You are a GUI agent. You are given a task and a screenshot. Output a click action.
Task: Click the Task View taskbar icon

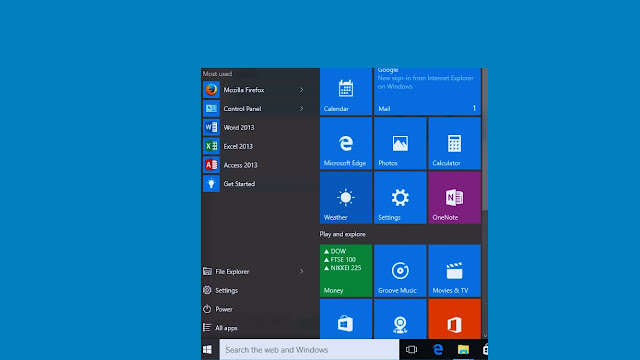pyautogui.click(x=411, y=350)
